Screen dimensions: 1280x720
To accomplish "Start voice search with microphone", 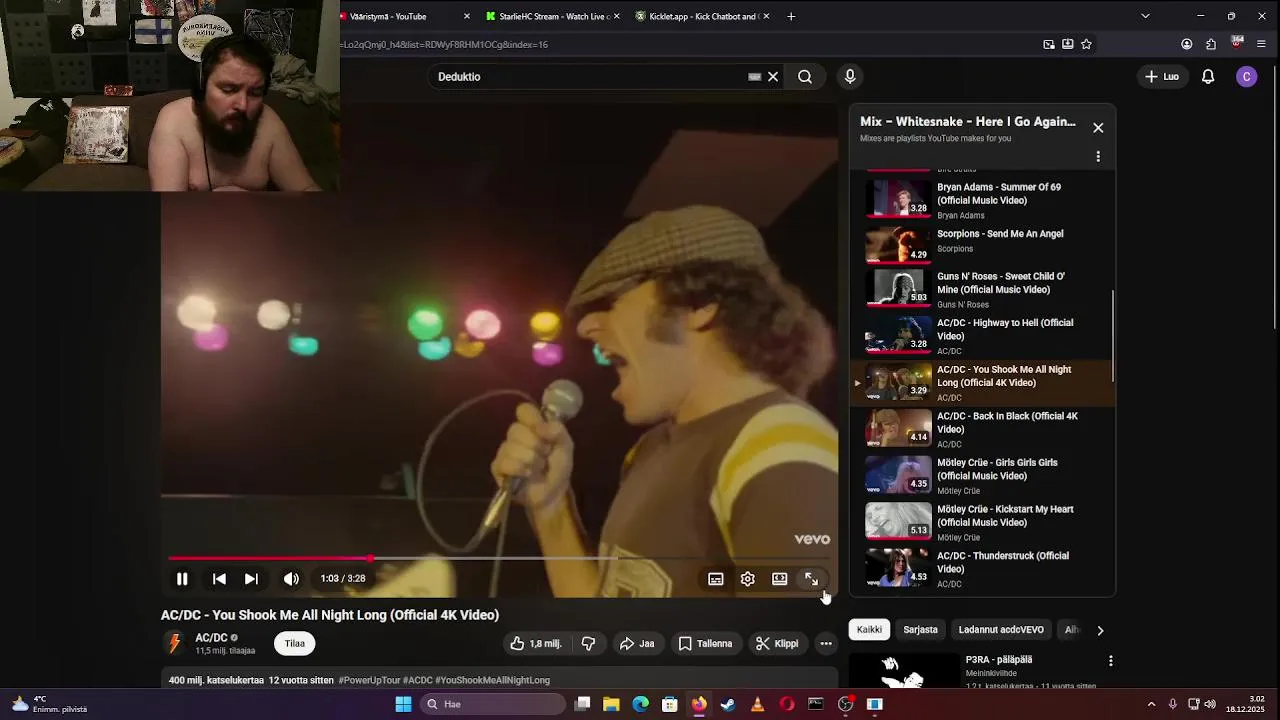I will (x=850, y=77).
